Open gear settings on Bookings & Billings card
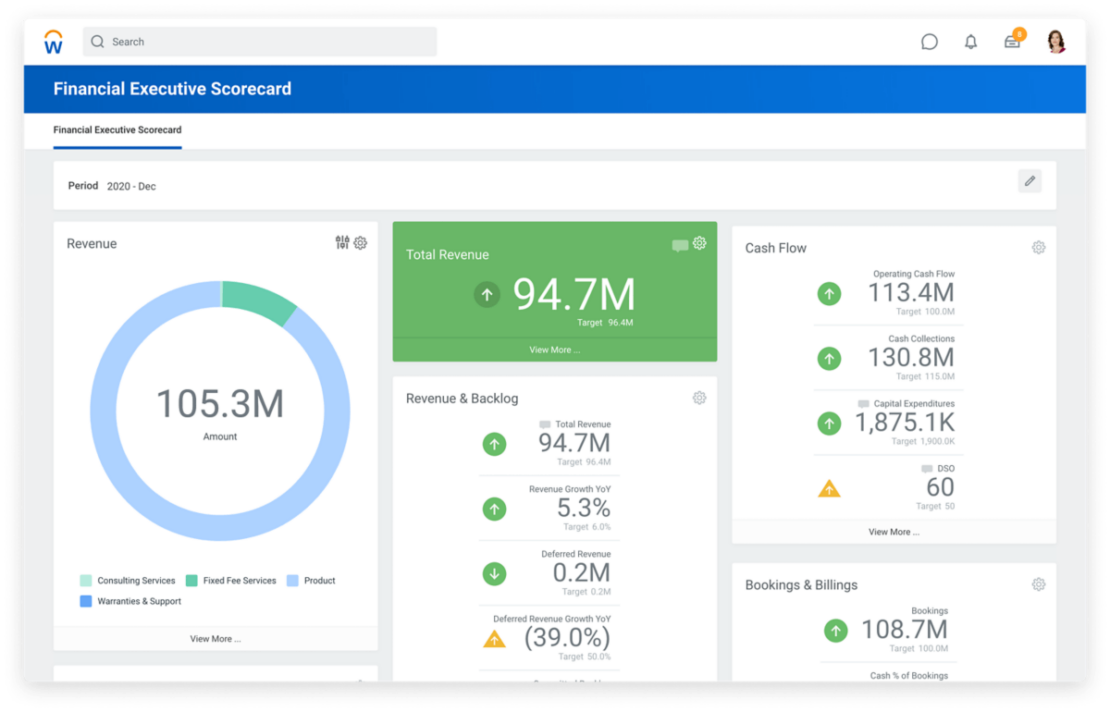 1038,584
